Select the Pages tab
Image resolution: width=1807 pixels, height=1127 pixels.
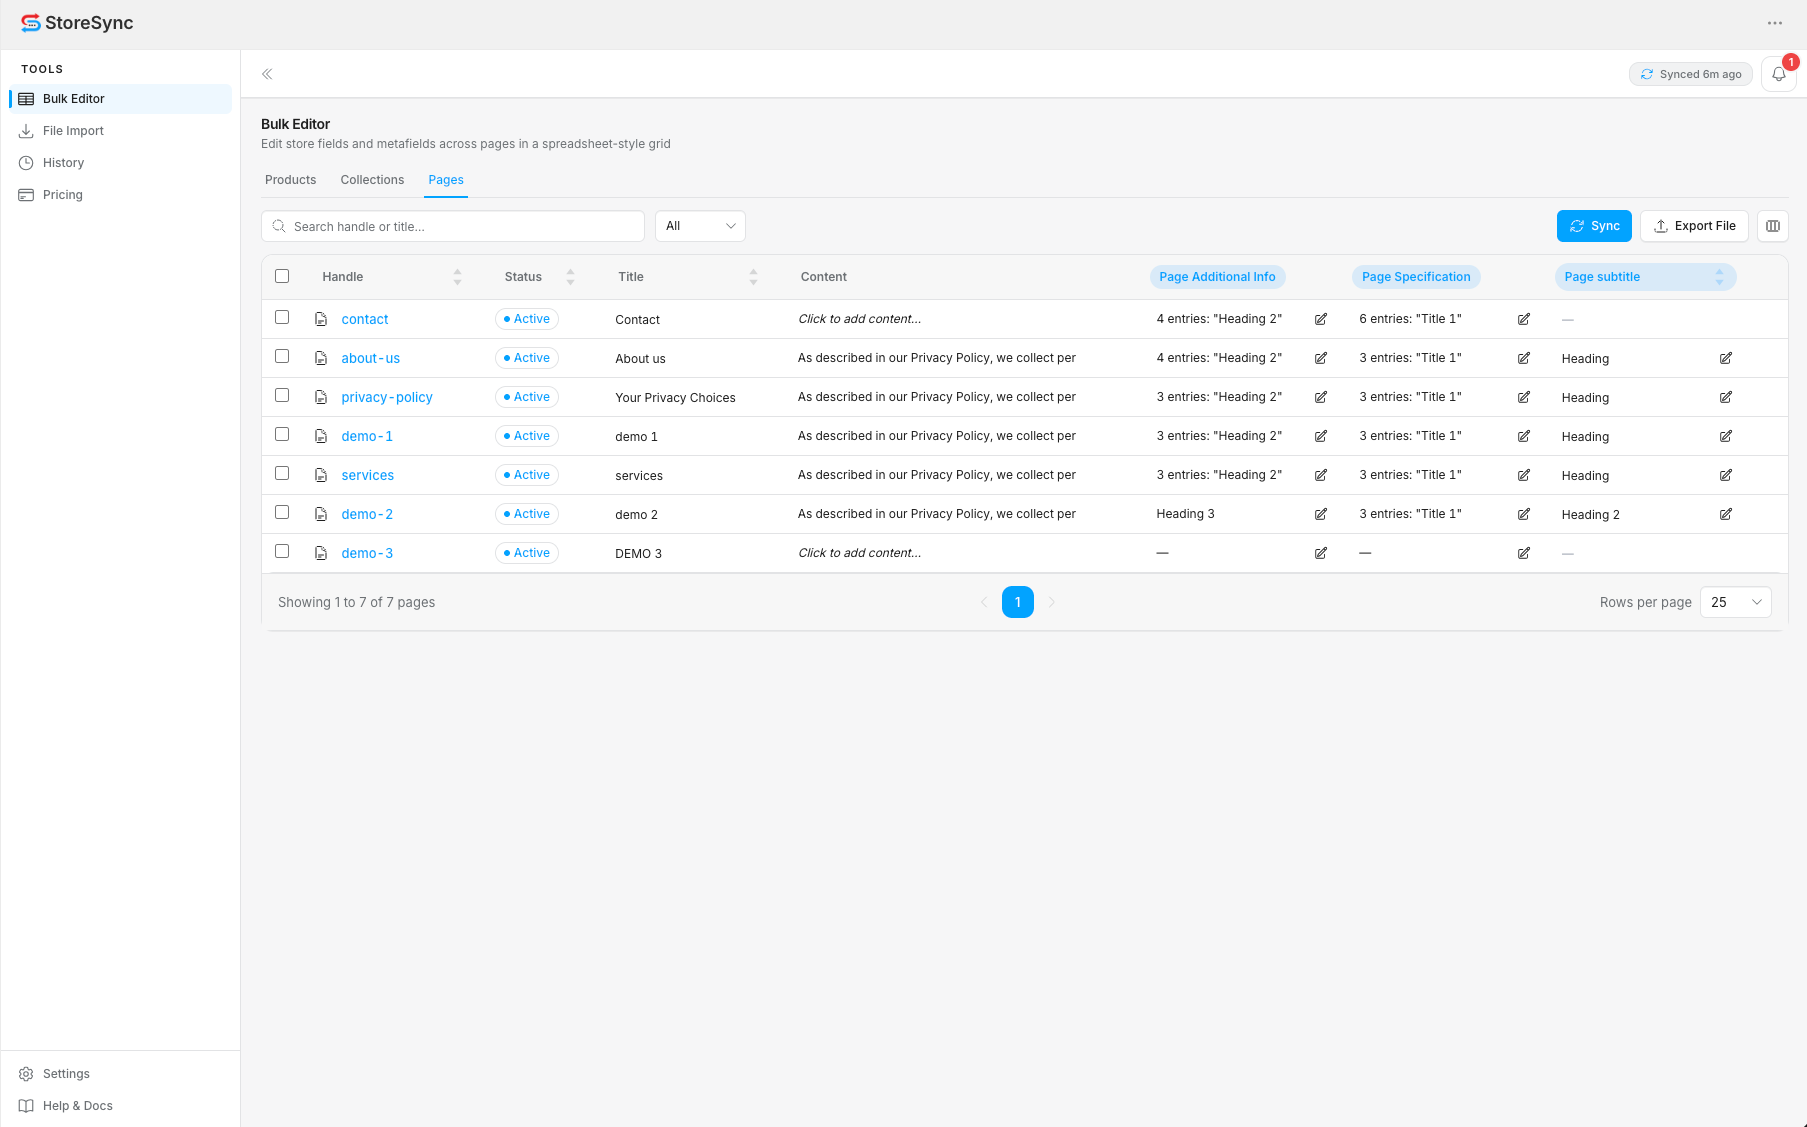pyautogui.click(x=446, y=180)
